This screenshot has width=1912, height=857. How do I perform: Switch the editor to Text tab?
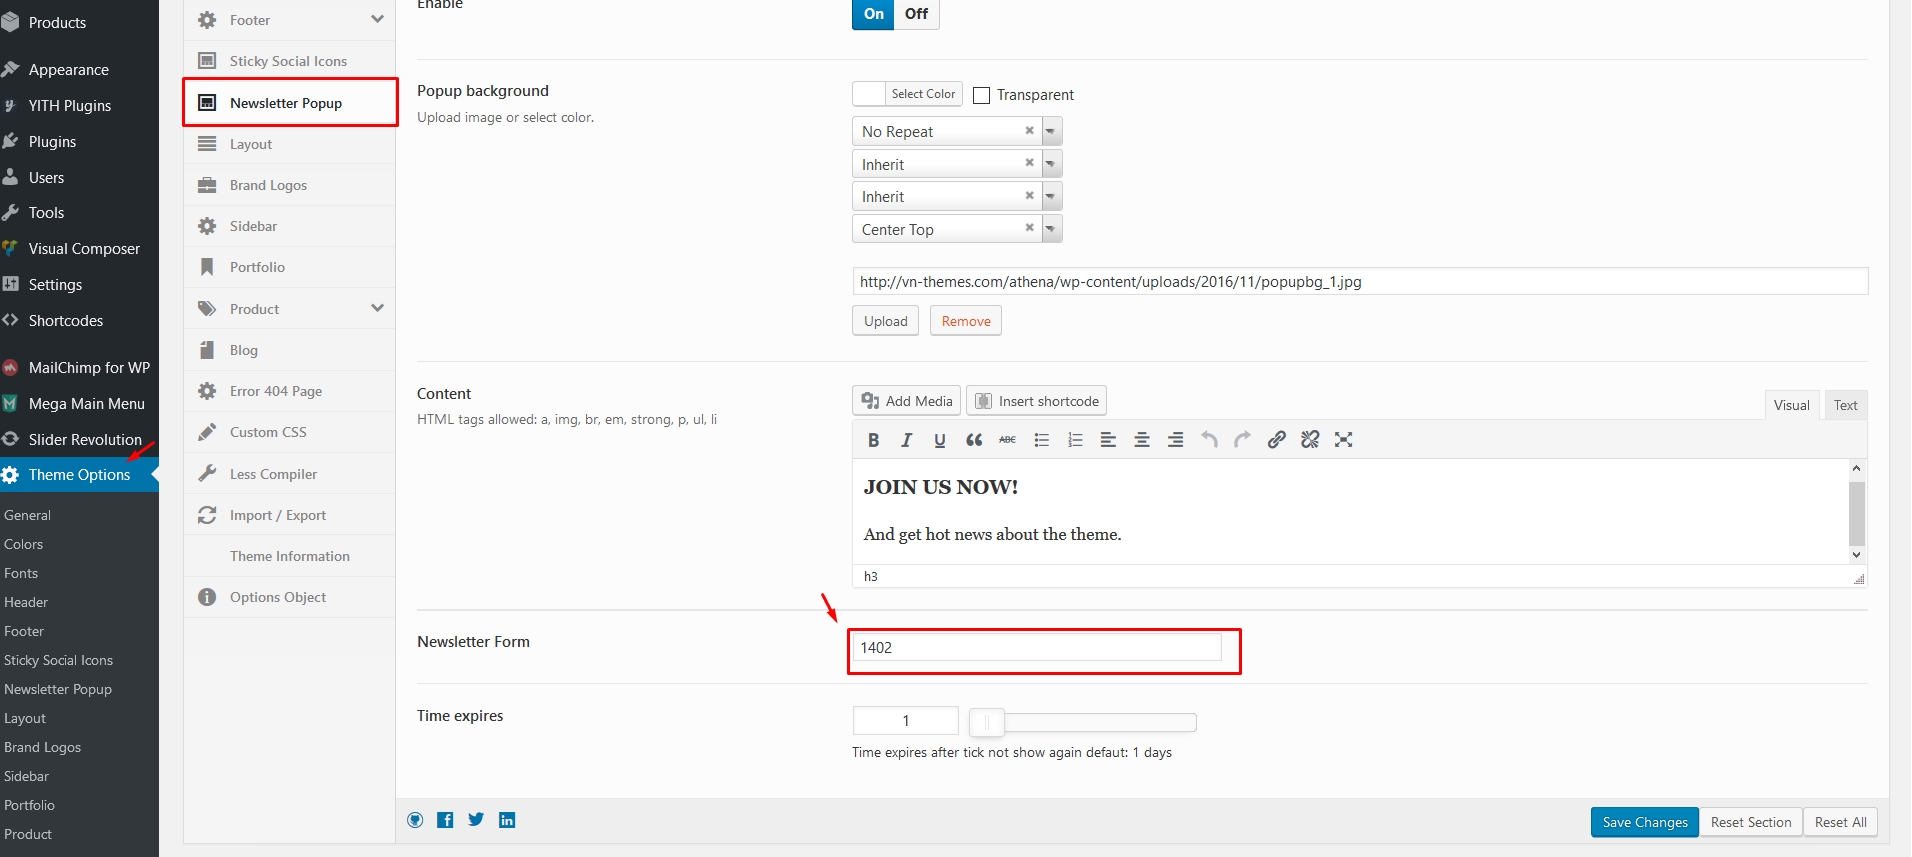(1845, 405)
